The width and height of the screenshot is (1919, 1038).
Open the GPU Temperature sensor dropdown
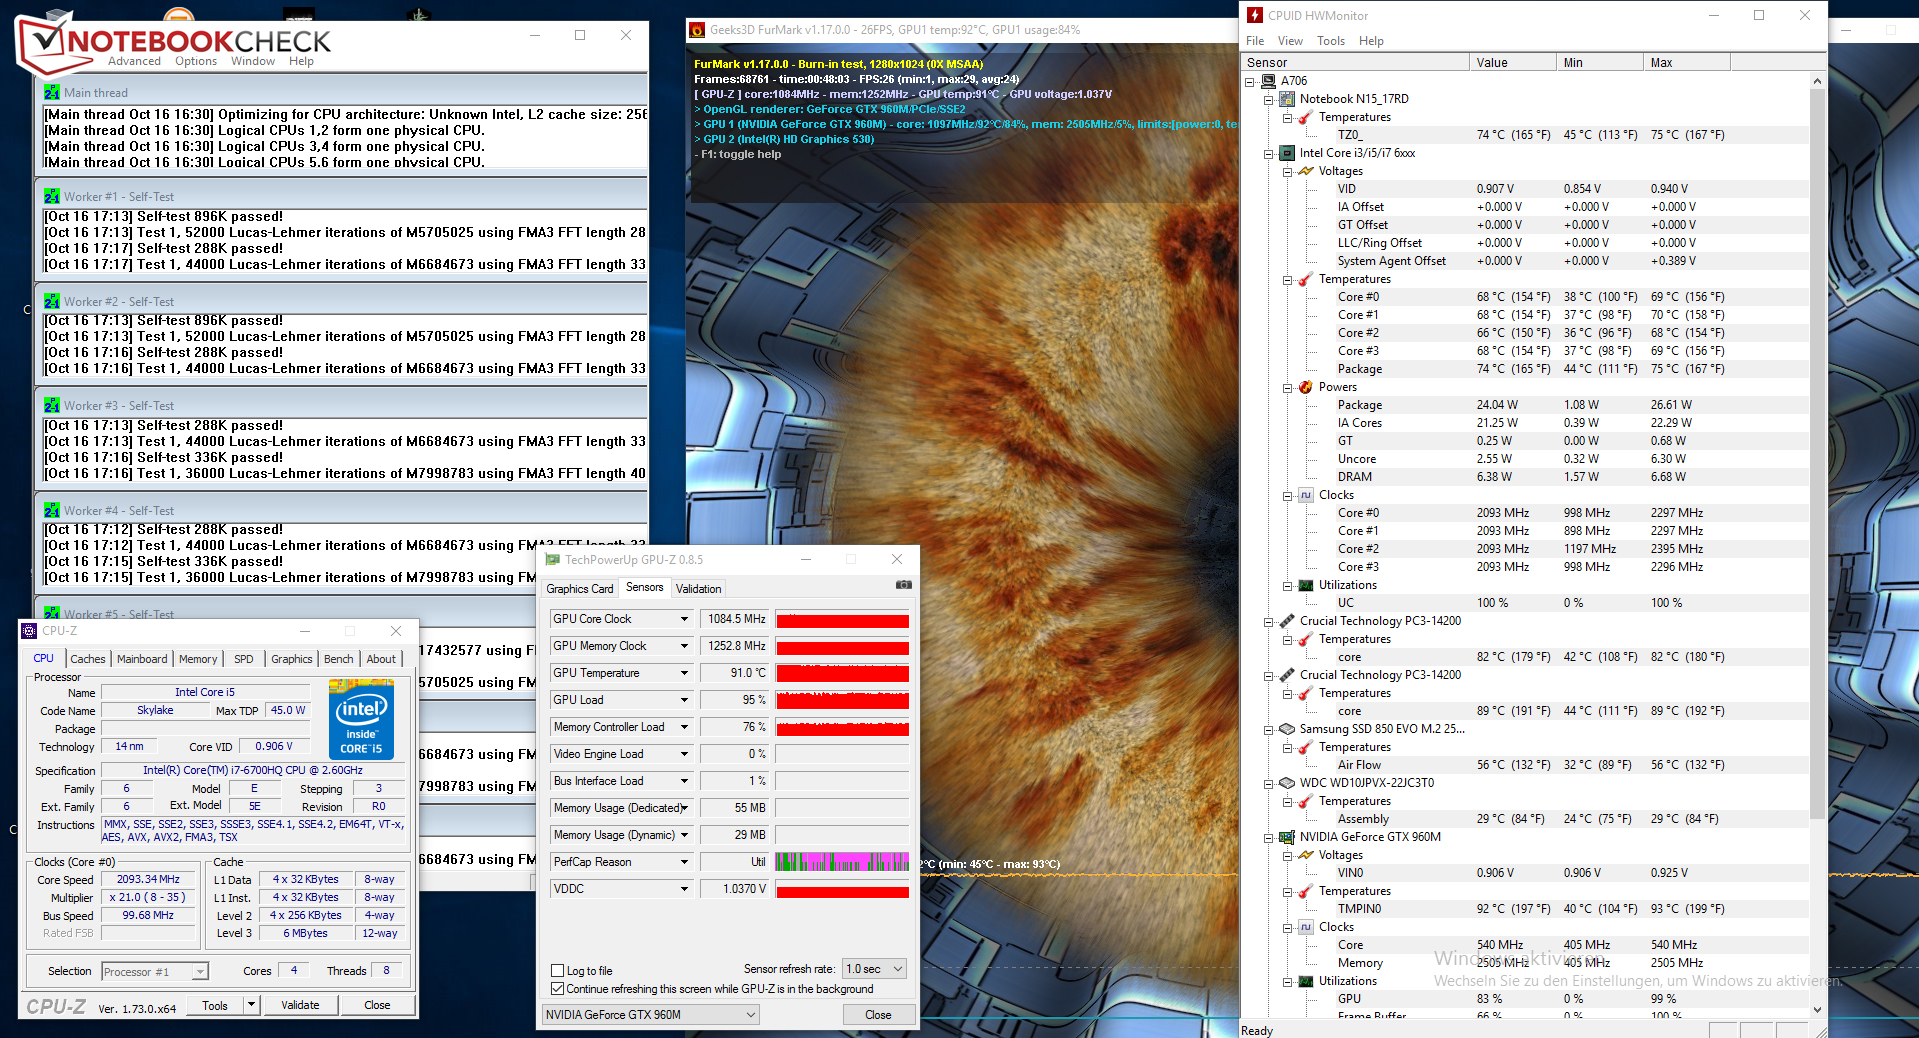(684, 673)
